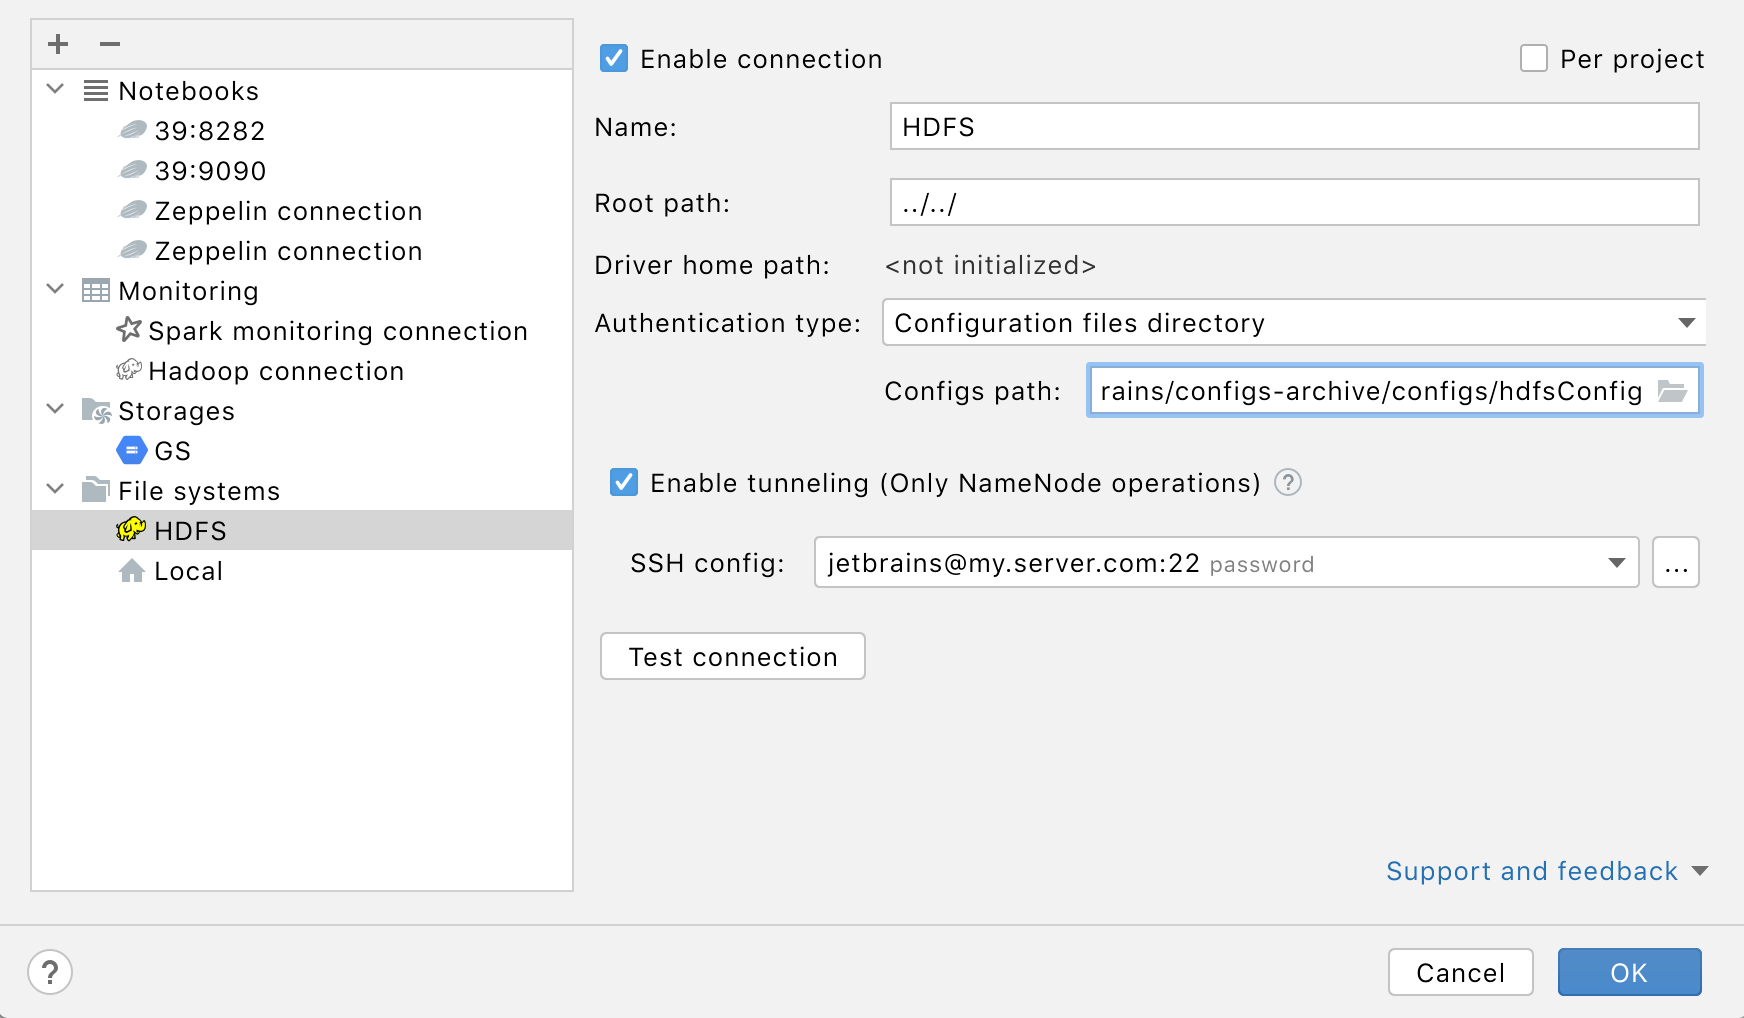Click the Test connection button
Viewport: 1744px width, 1018px height.
(732, 656)
